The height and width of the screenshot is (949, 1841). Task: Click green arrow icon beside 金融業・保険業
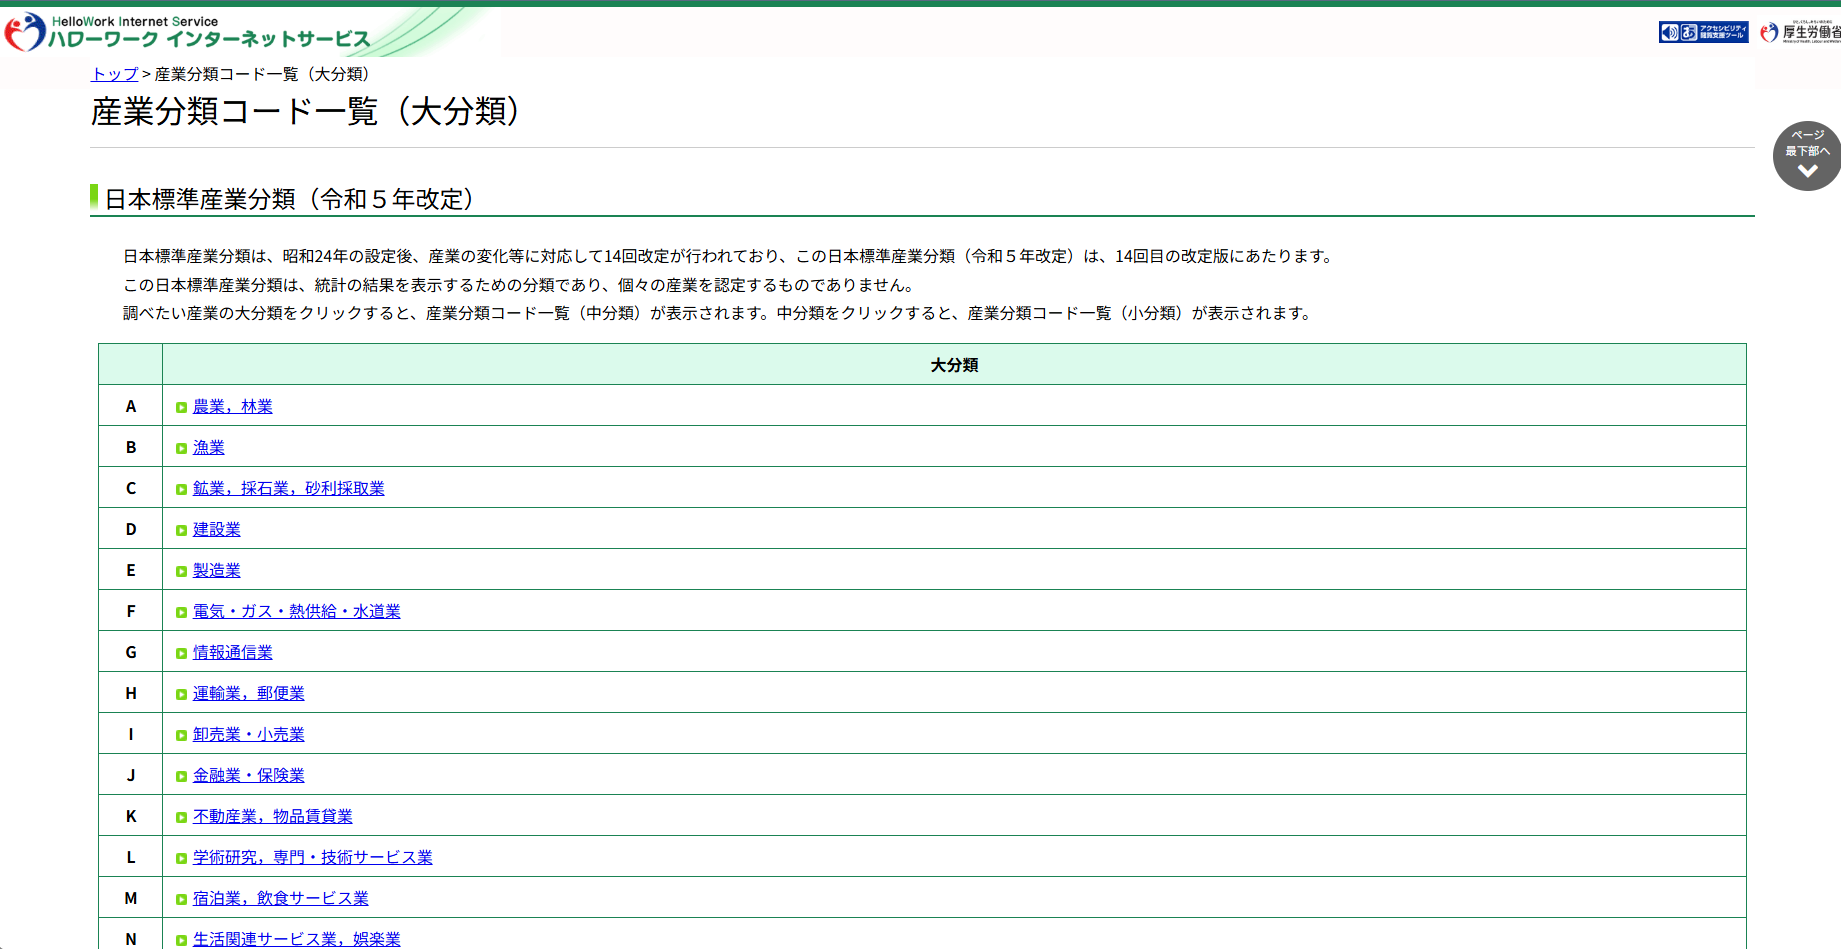[181, 776]
